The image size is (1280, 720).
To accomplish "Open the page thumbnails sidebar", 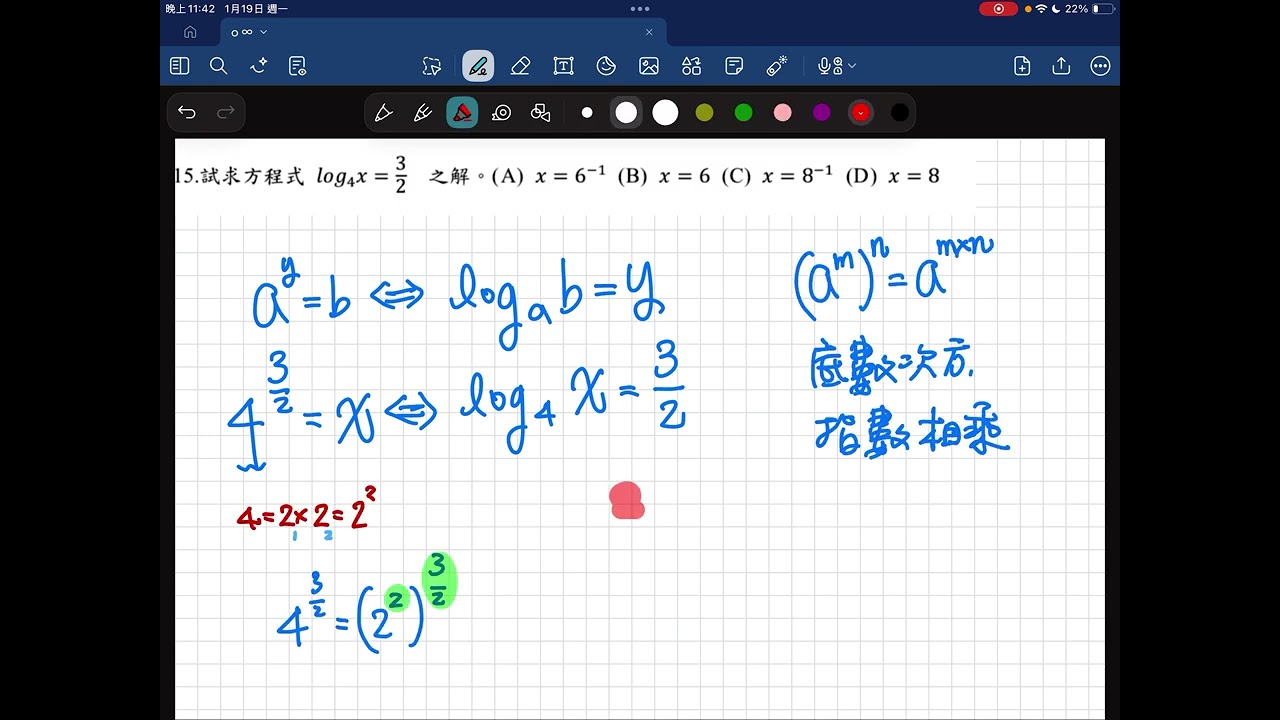I will point(180,66).
